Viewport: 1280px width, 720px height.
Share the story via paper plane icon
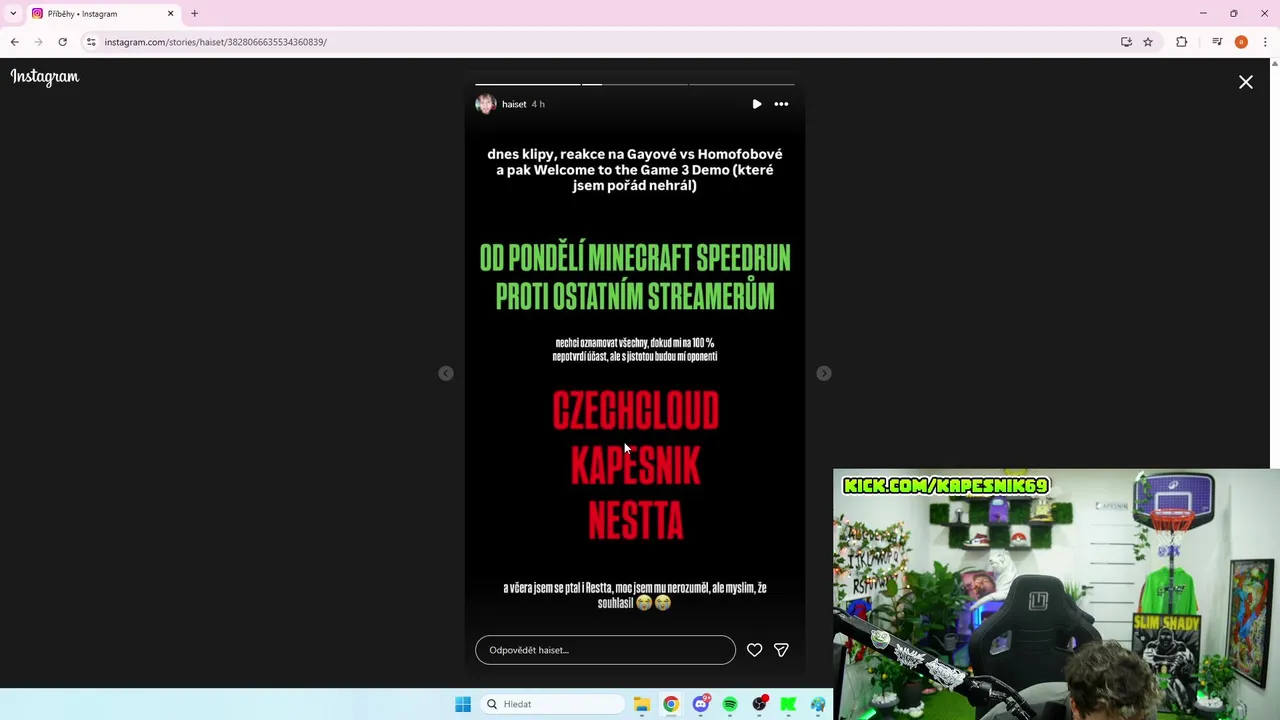tap(781, 650)
